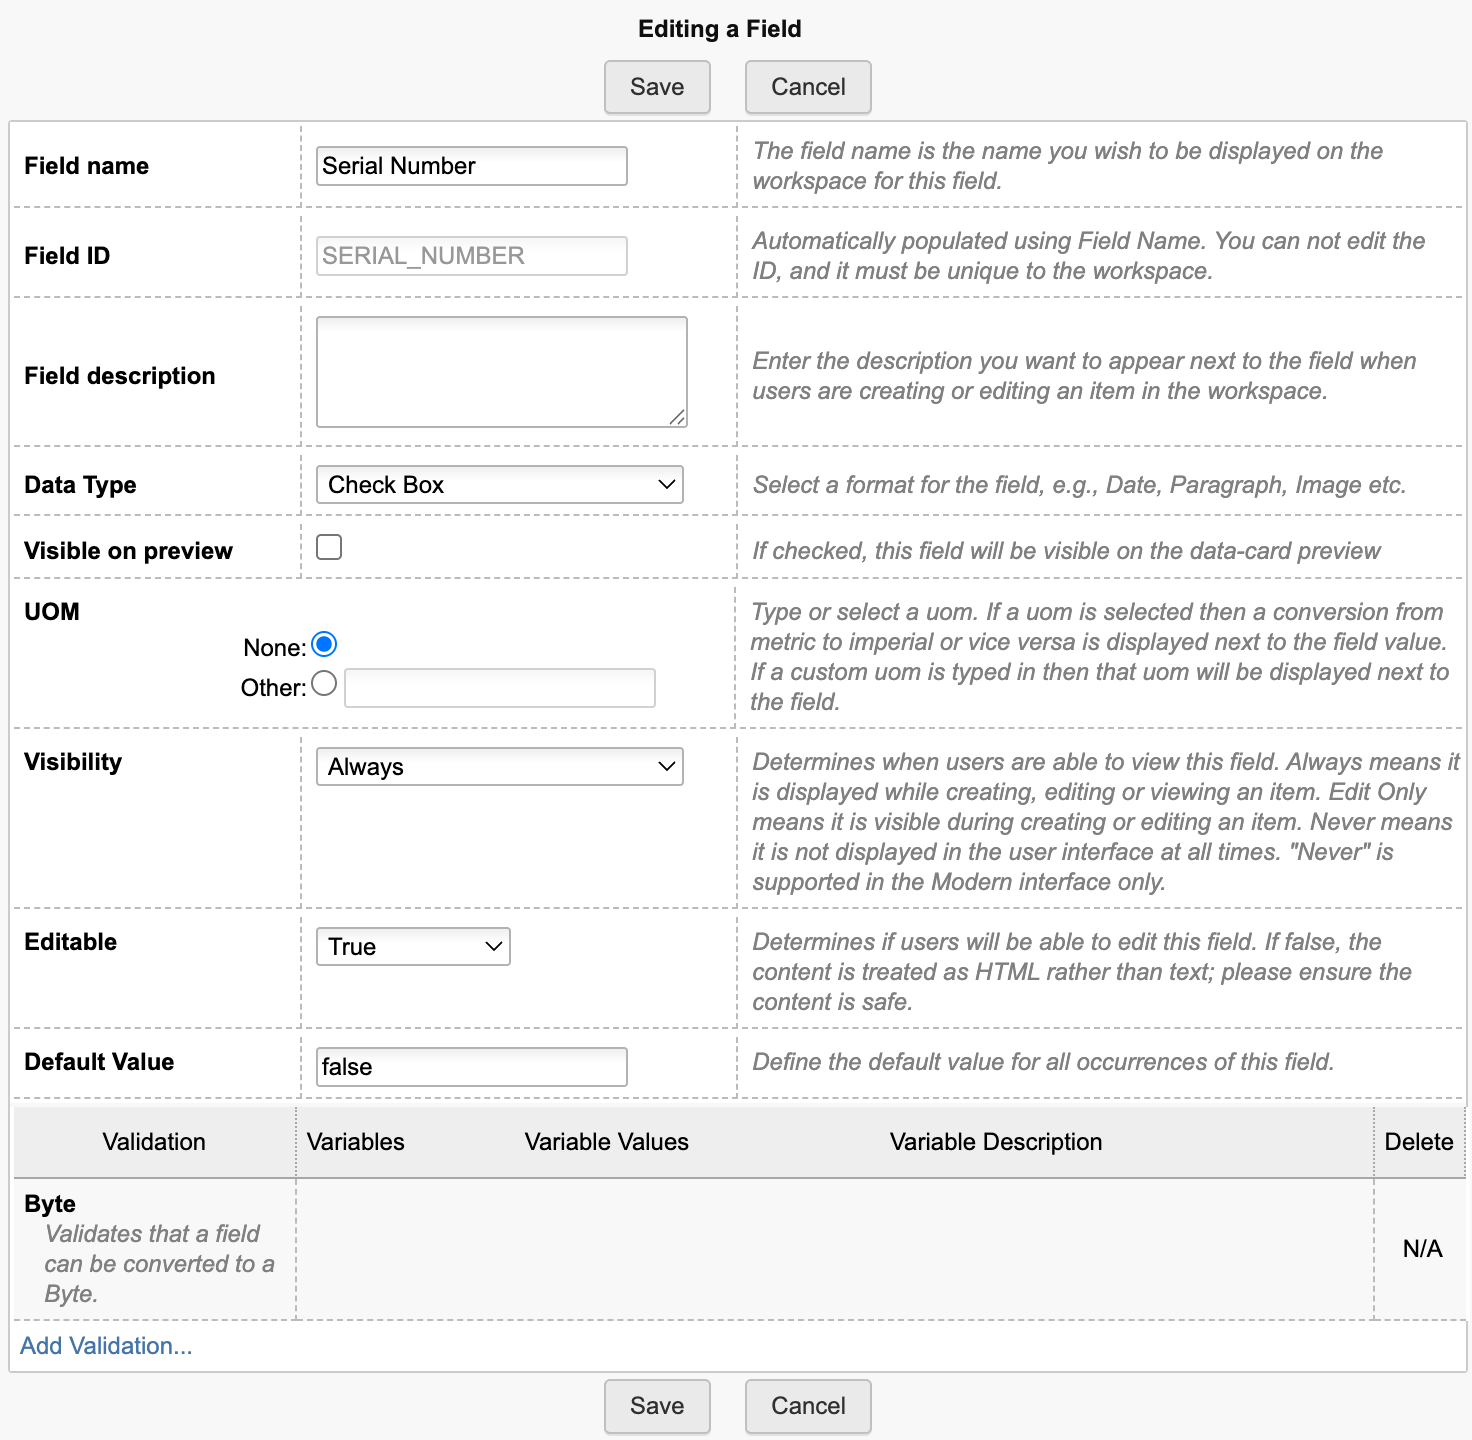Image resolution: width=1472 pixels, height=1440 pixels.
Task: Open the Editable True dropdown
Action: [413, 947]
